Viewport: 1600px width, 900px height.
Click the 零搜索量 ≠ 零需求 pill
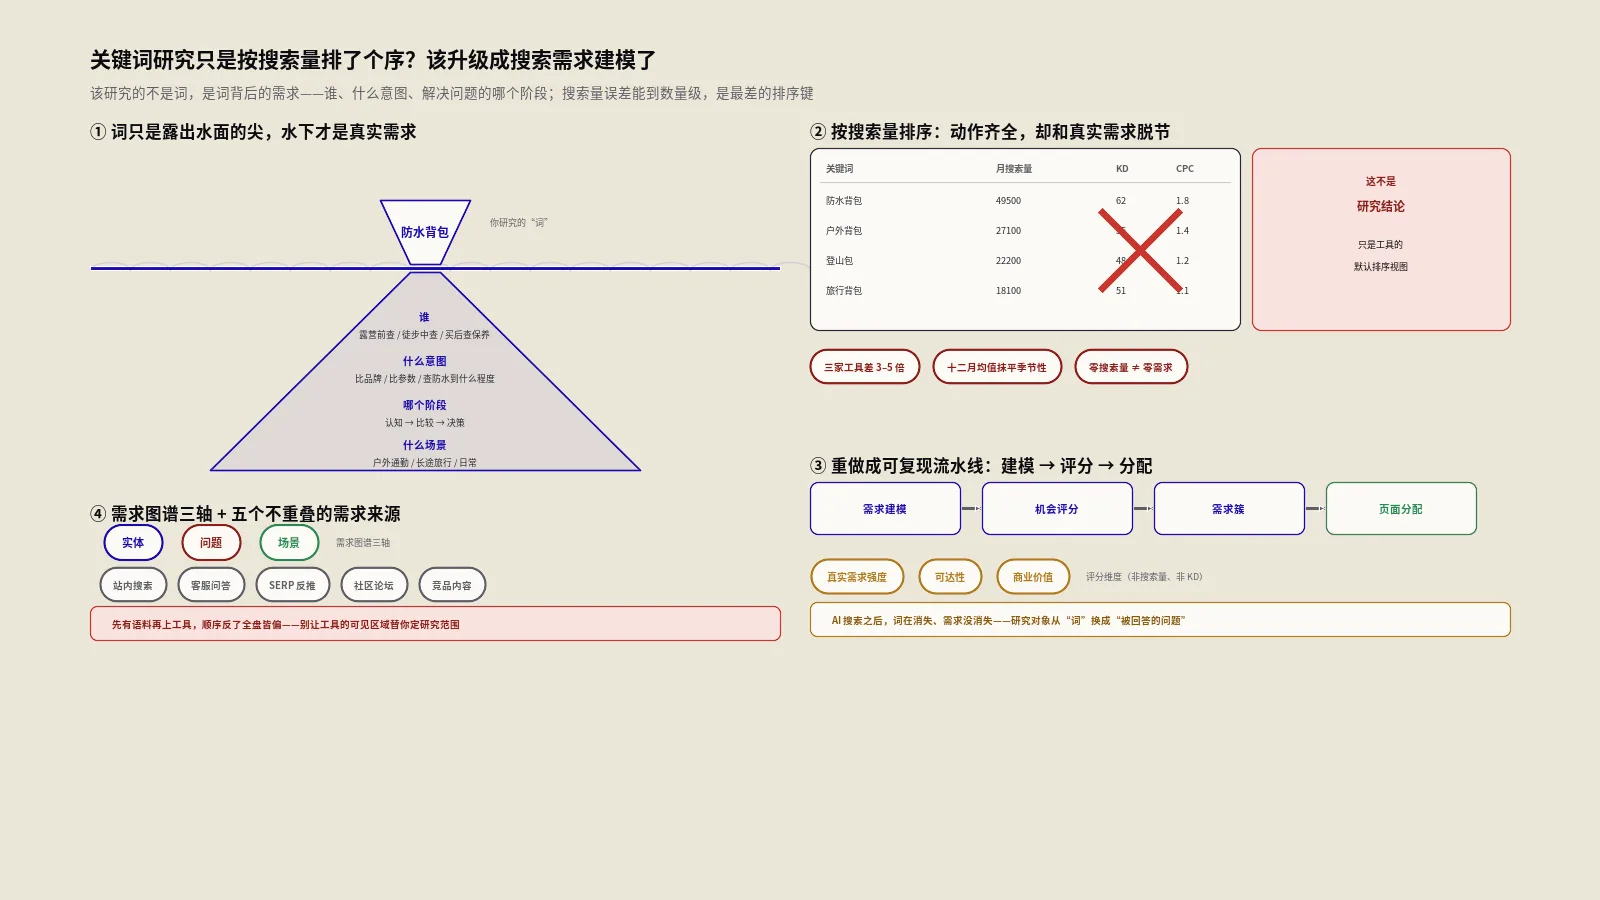coord(1131,367)
